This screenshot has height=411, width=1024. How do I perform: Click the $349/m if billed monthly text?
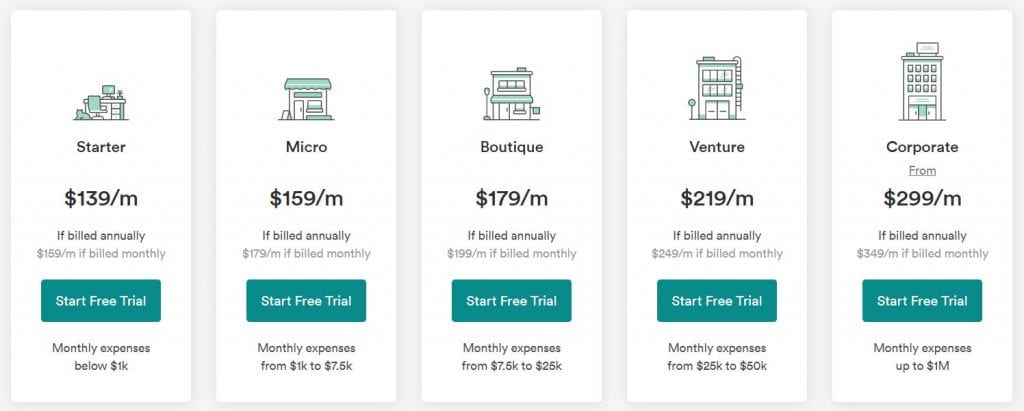(922, 254)
